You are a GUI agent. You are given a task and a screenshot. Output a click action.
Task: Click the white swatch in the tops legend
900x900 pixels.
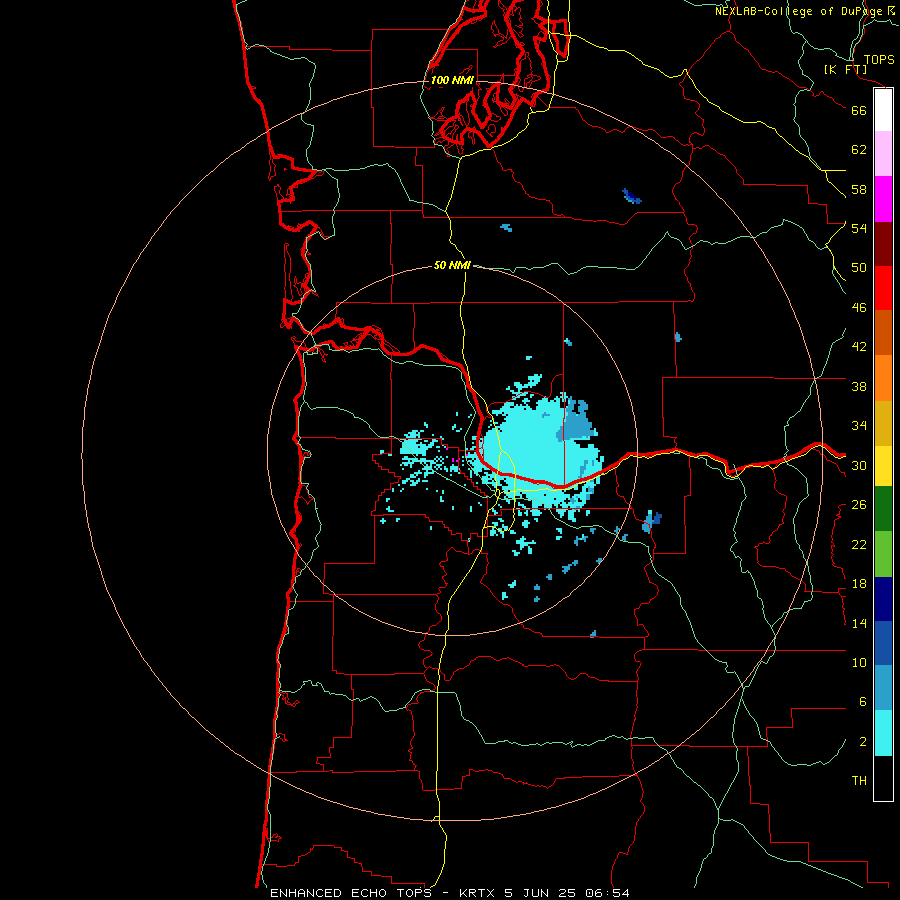point(883,110)
